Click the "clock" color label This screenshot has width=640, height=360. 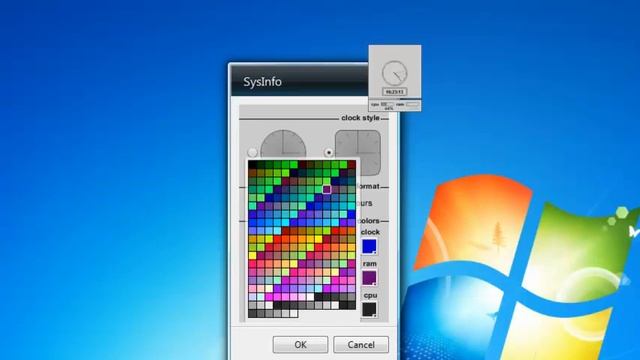[370, 232]
